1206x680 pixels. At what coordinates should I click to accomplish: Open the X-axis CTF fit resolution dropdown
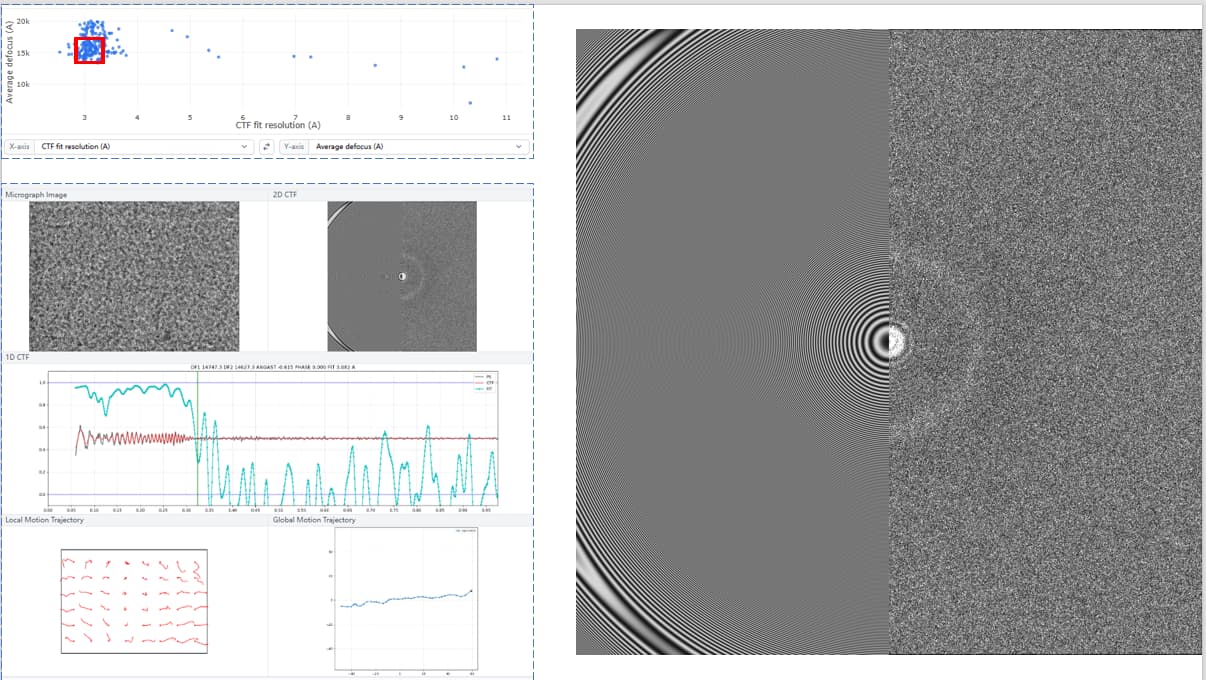(x=145, y=147)
